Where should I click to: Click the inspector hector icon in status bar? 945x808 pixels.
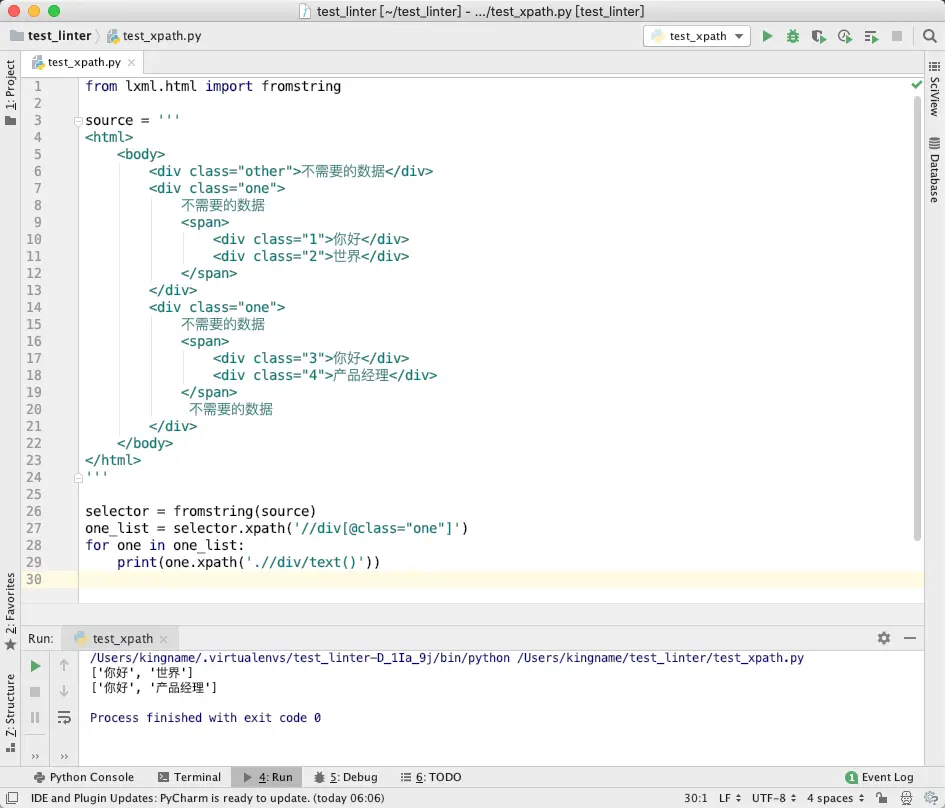pos(906,798)
